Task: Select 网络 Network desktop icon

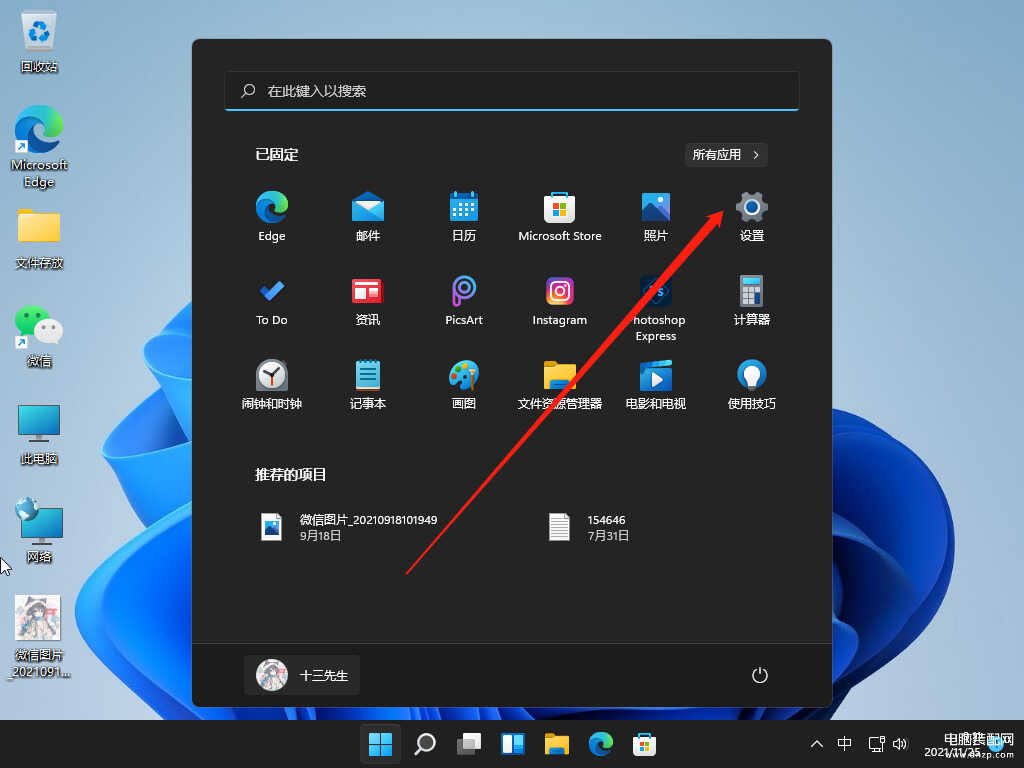Action: coord(39,532)
